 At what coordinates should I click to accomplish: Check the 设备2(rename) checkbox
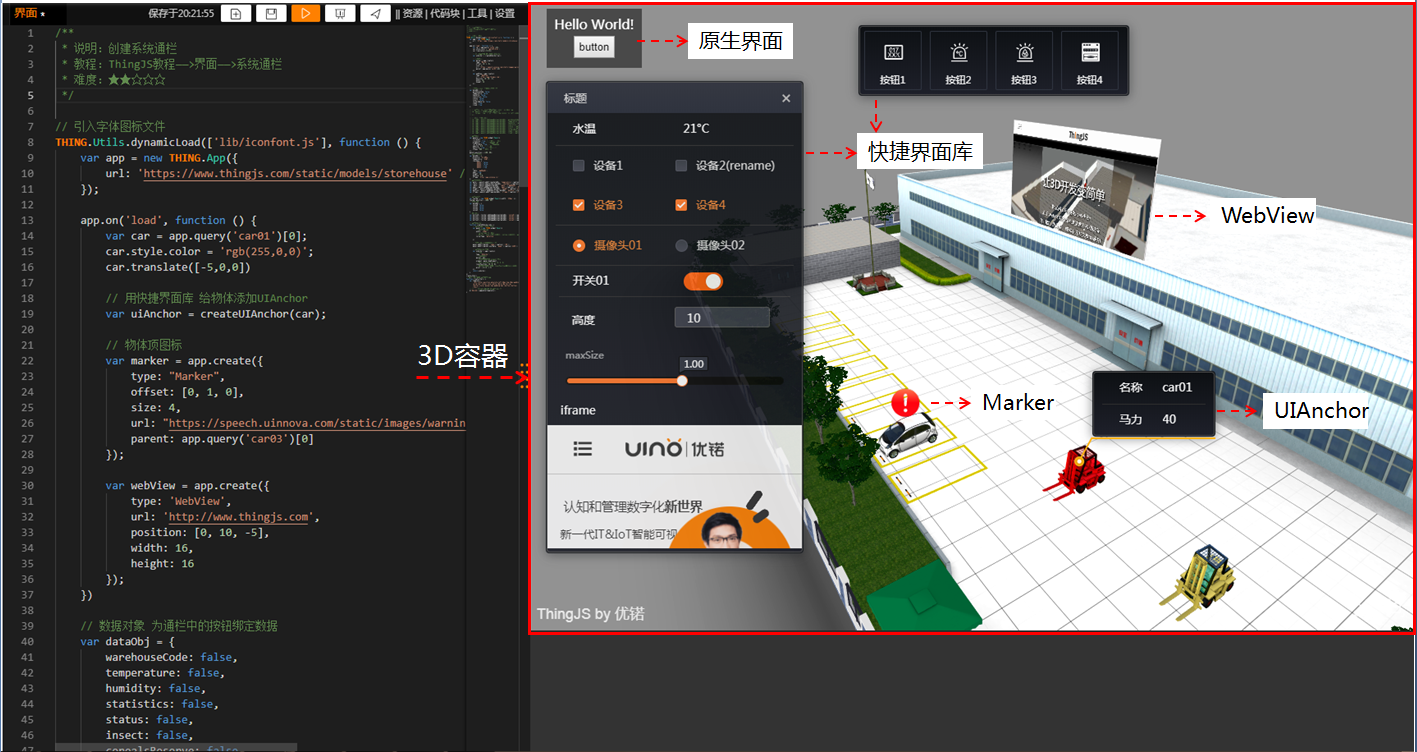click(682, 166)
